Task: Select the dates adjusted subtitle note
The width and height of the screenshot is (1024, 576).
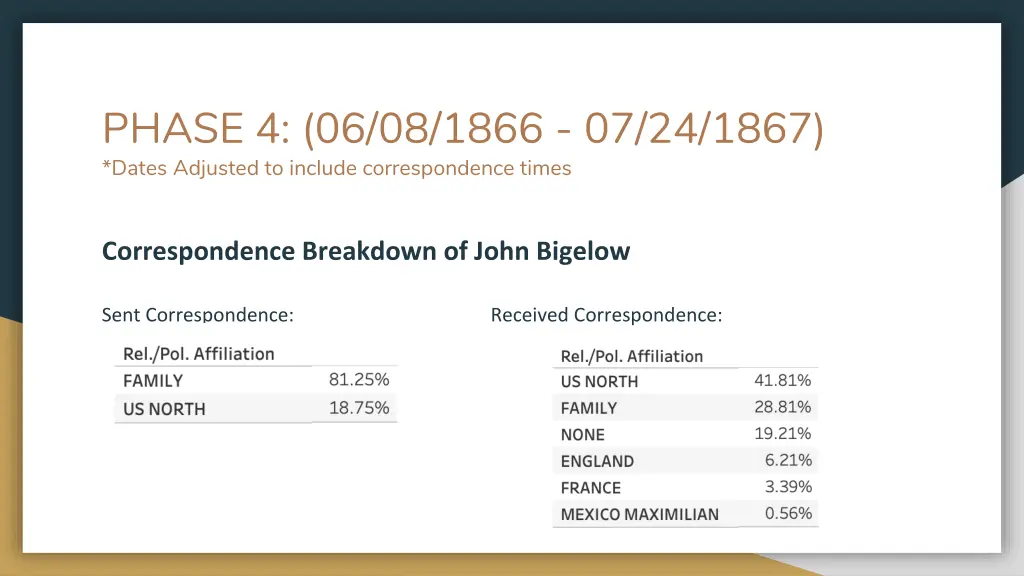Action: pos(336,168)
